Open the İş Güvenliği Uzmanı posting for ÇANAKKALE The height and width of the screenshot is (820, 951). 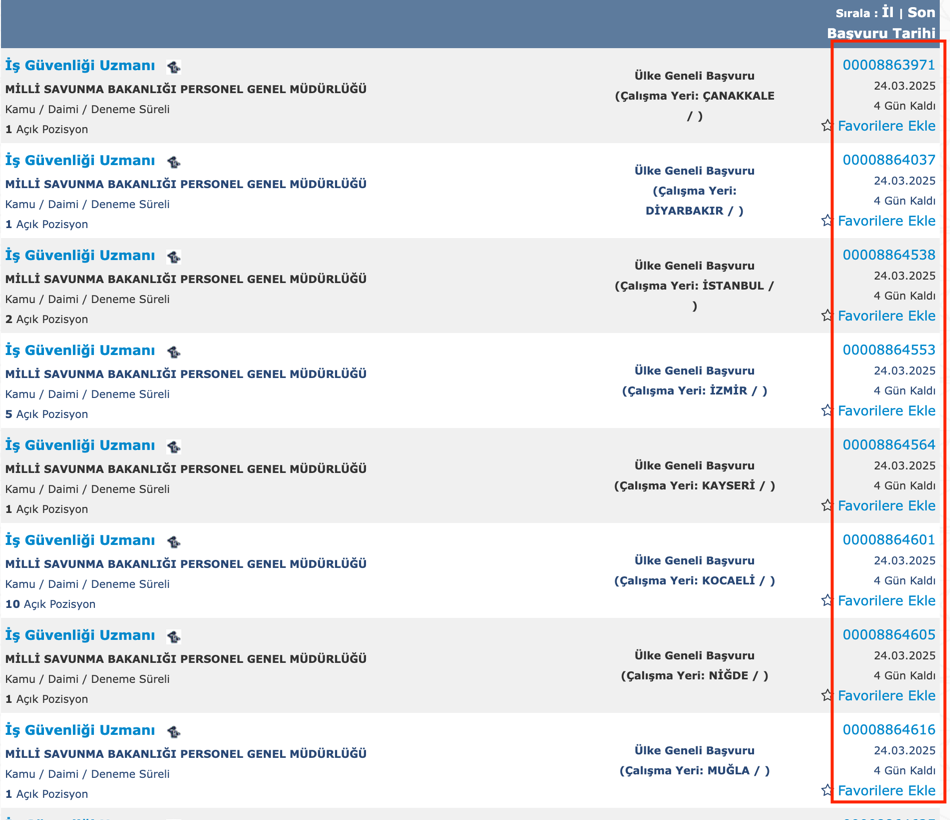pos(80,65)
